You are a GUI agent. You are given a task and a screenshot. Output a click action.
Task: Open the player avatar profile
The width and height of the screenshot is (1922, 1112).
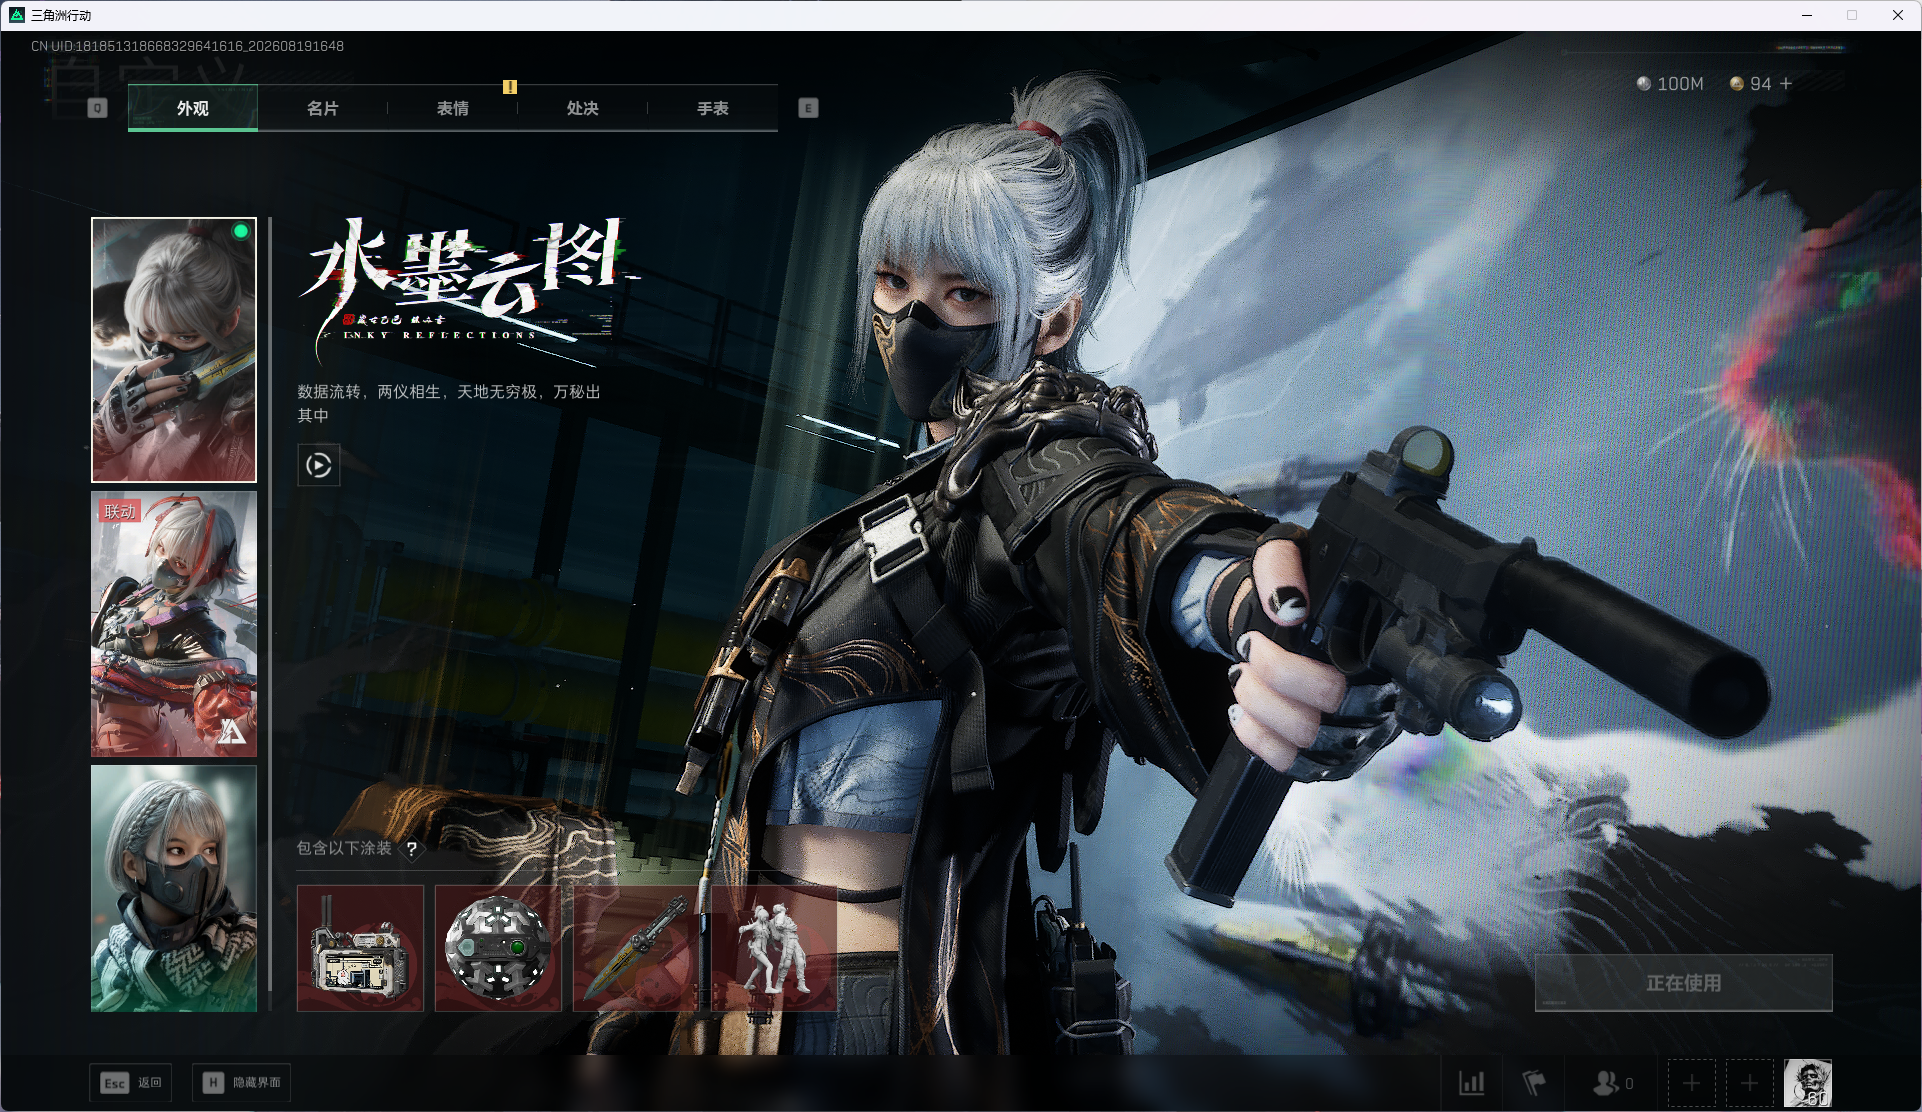pos(1808,1083)
